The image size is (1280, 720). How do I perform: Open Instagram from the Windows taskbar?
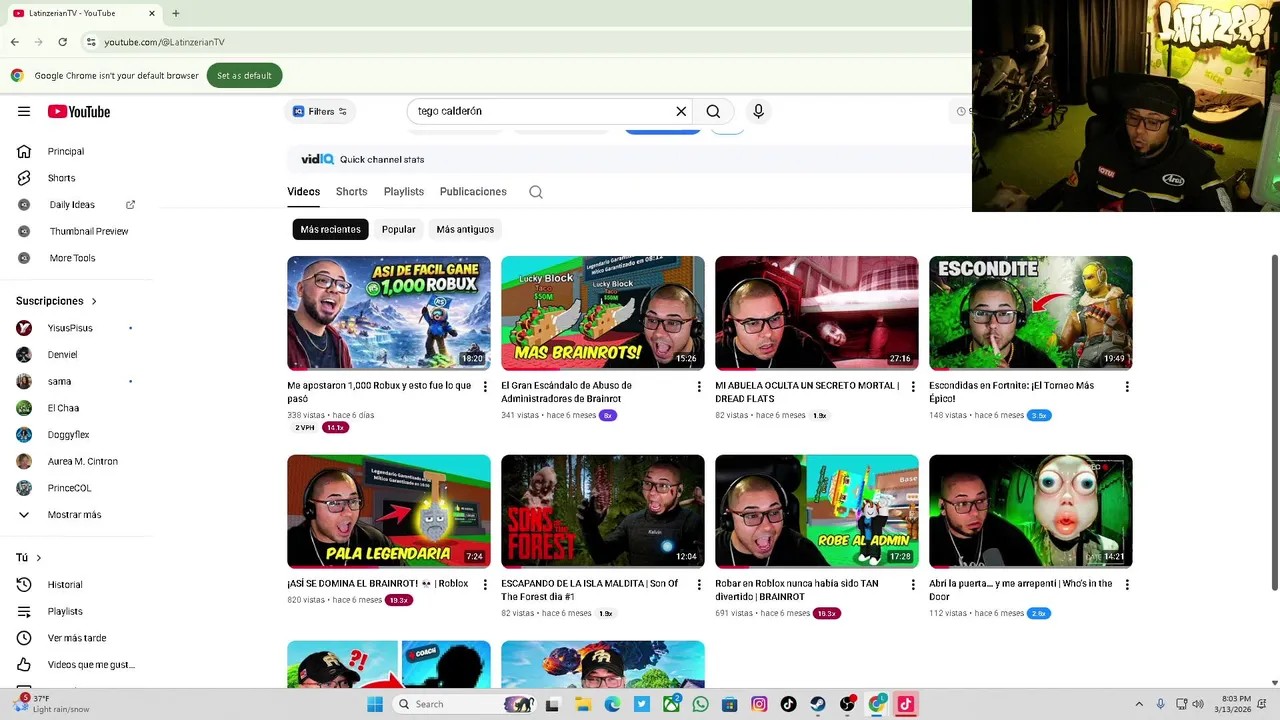759,704
